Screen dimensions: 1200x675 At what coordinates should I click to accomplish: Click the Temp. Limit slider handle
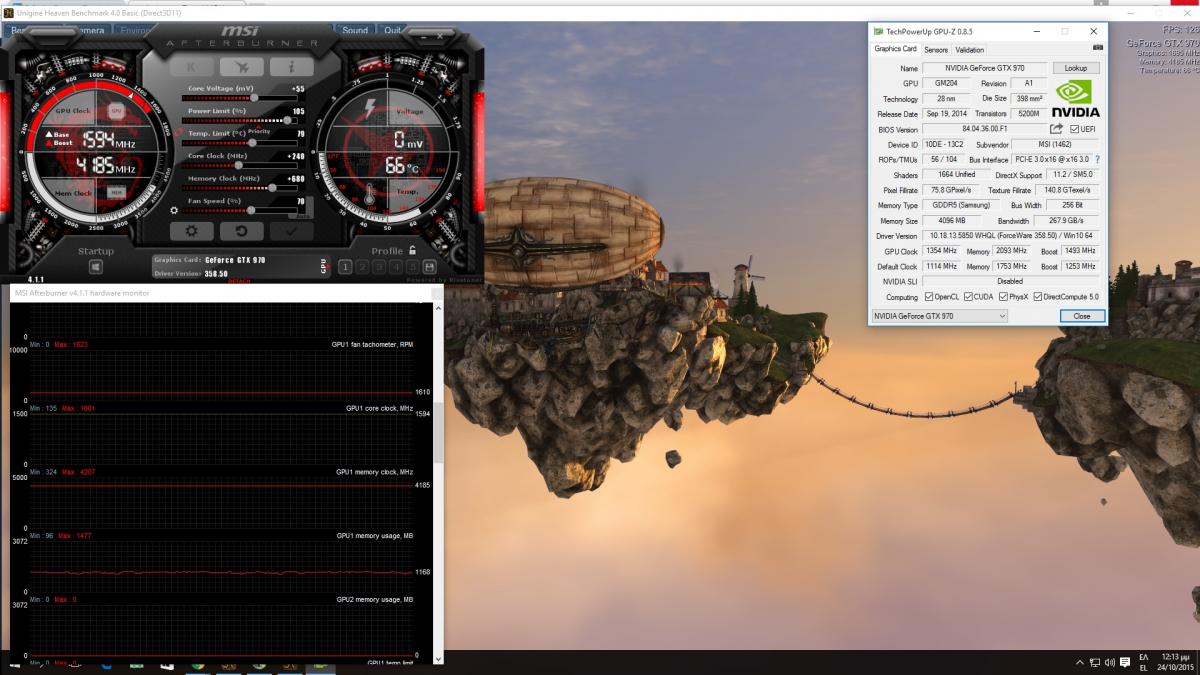pyautogui.click(x=252, y=143)
